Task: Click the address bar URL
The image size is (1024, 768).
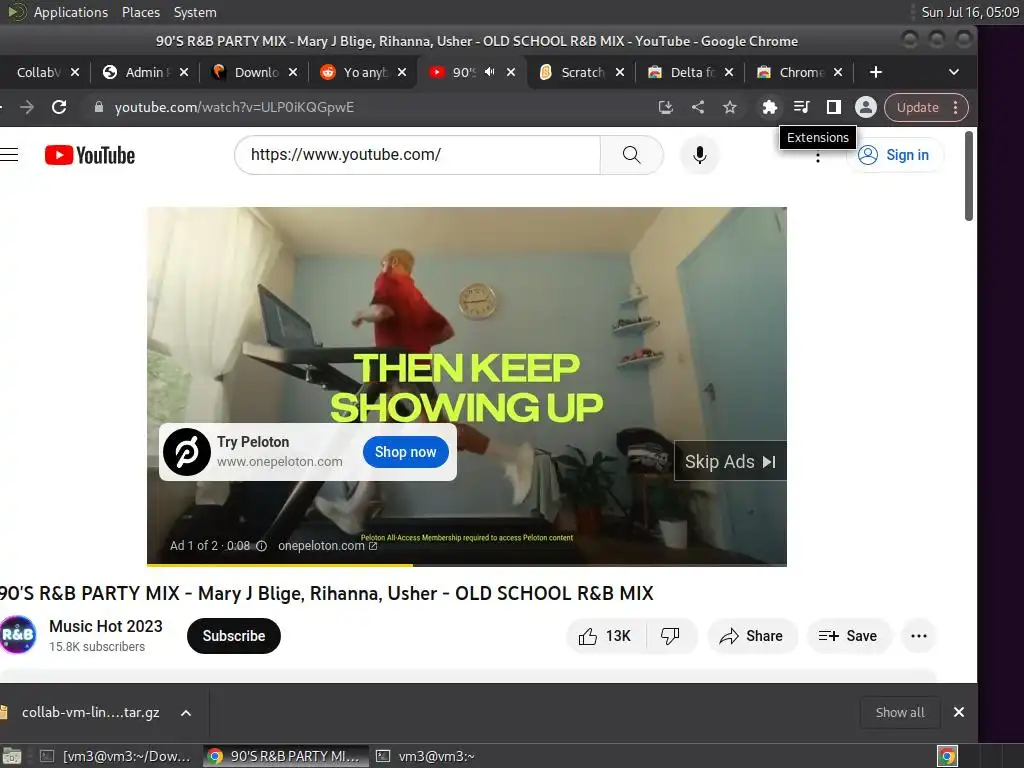Action: click(234, 107)
